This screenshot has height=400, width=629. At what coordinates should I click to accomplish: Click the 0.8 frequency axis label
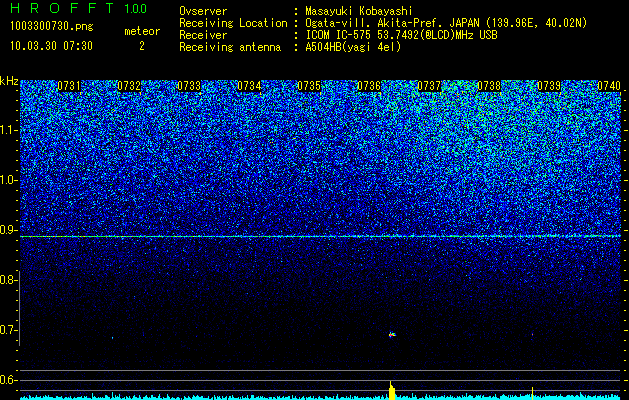pos(7,280)
